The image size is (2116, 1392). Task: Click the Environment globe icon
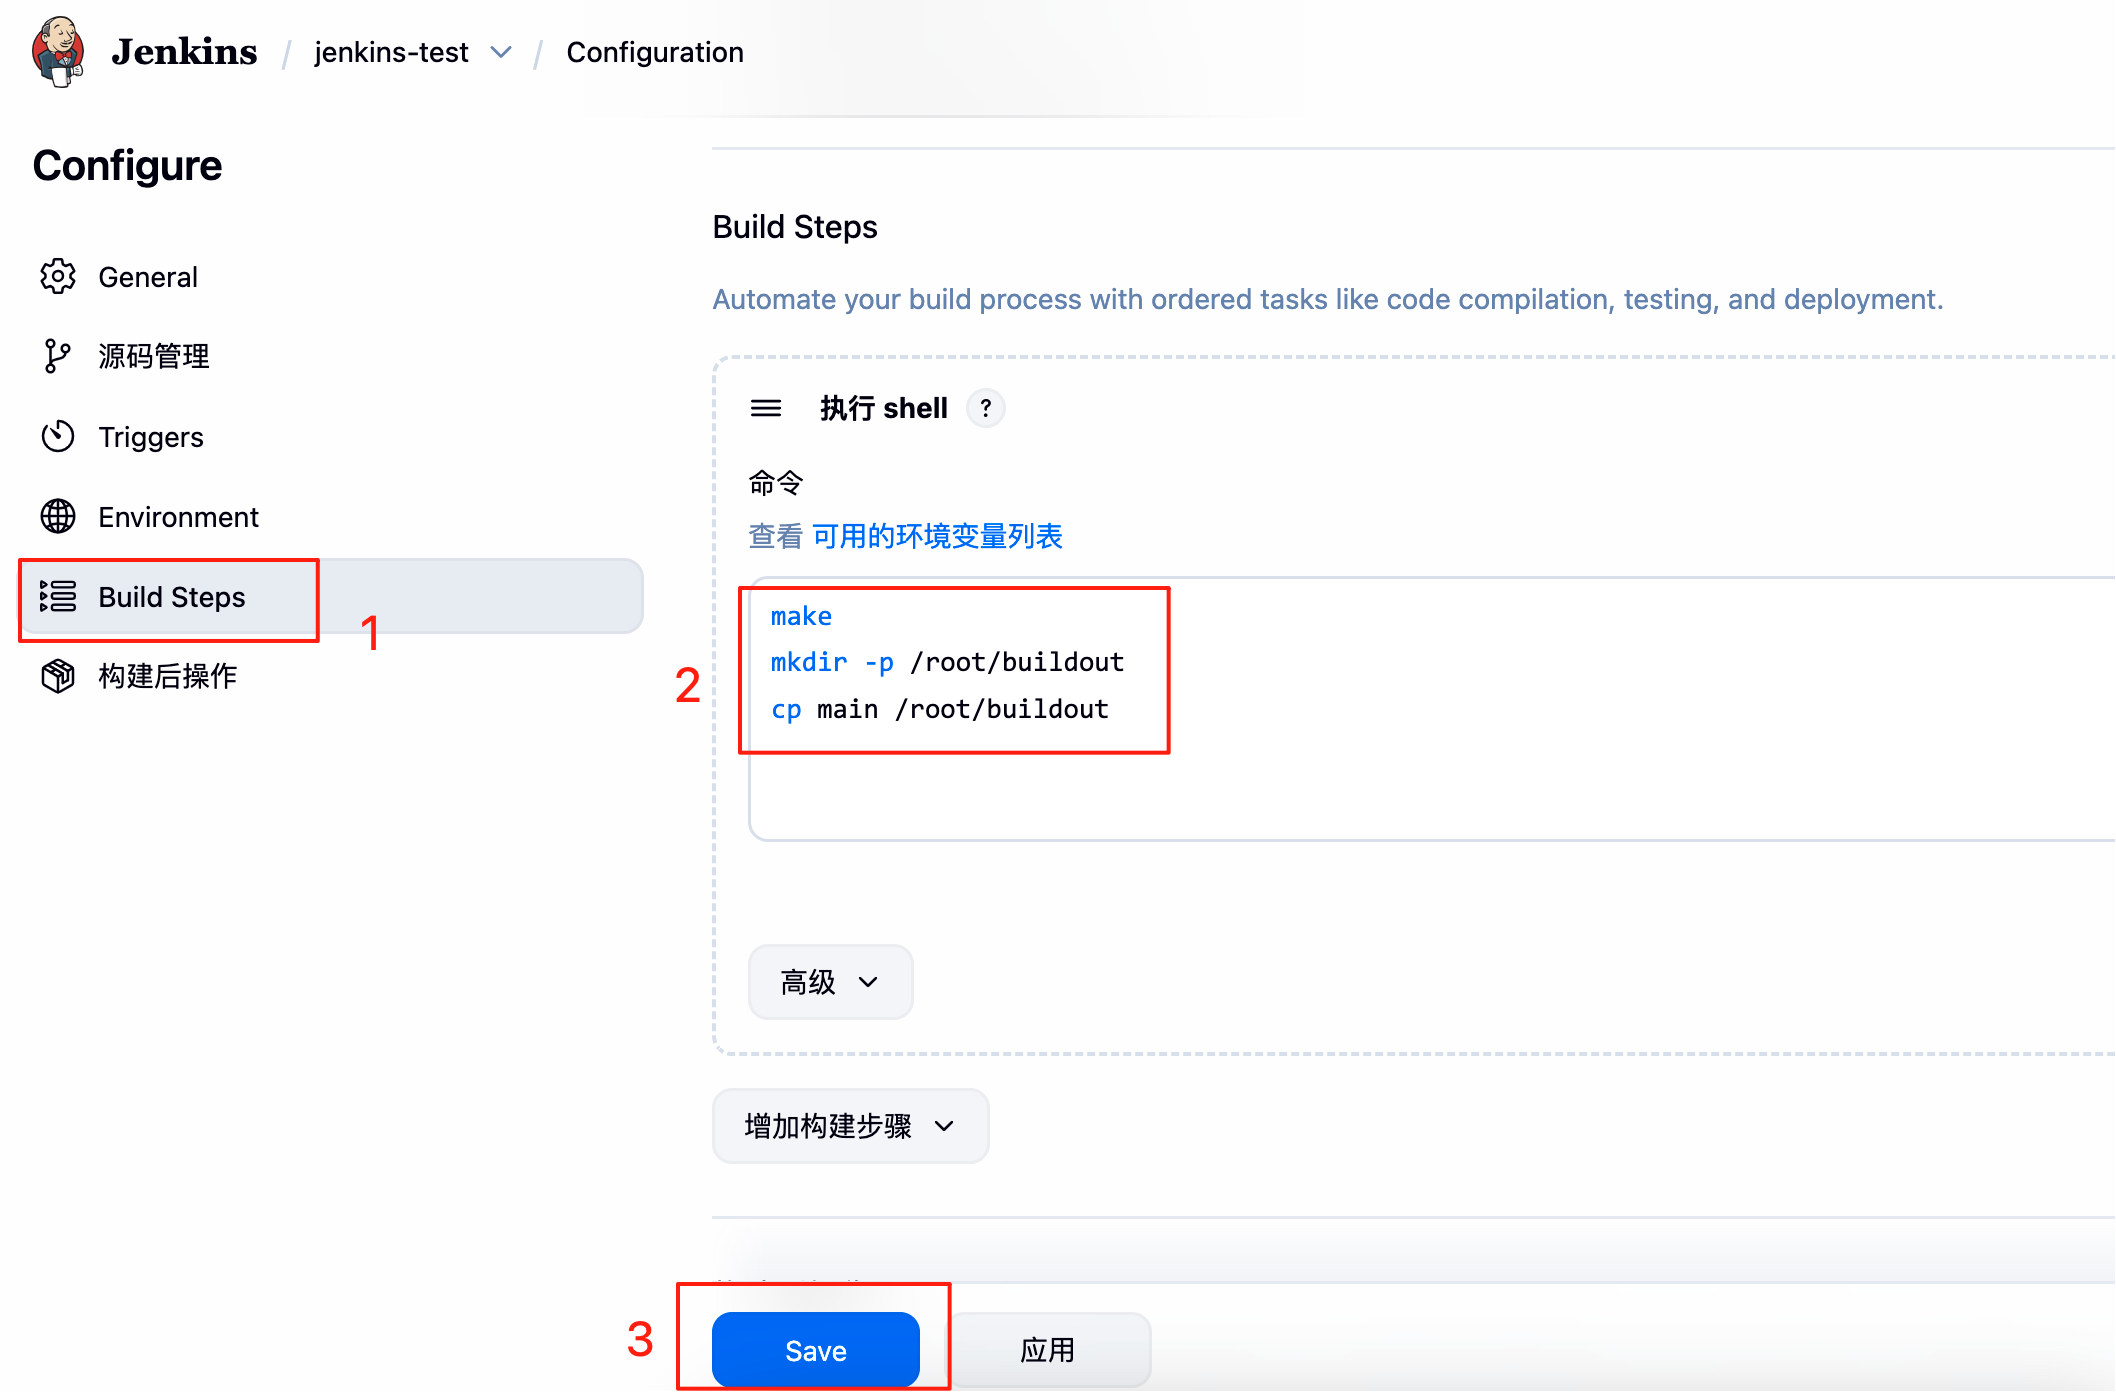pos(58,517)
